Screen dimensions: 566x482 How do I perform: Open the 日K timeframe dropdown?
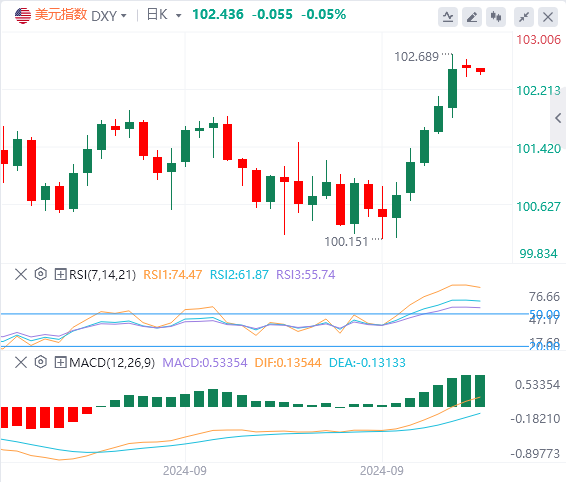point(164,15)
